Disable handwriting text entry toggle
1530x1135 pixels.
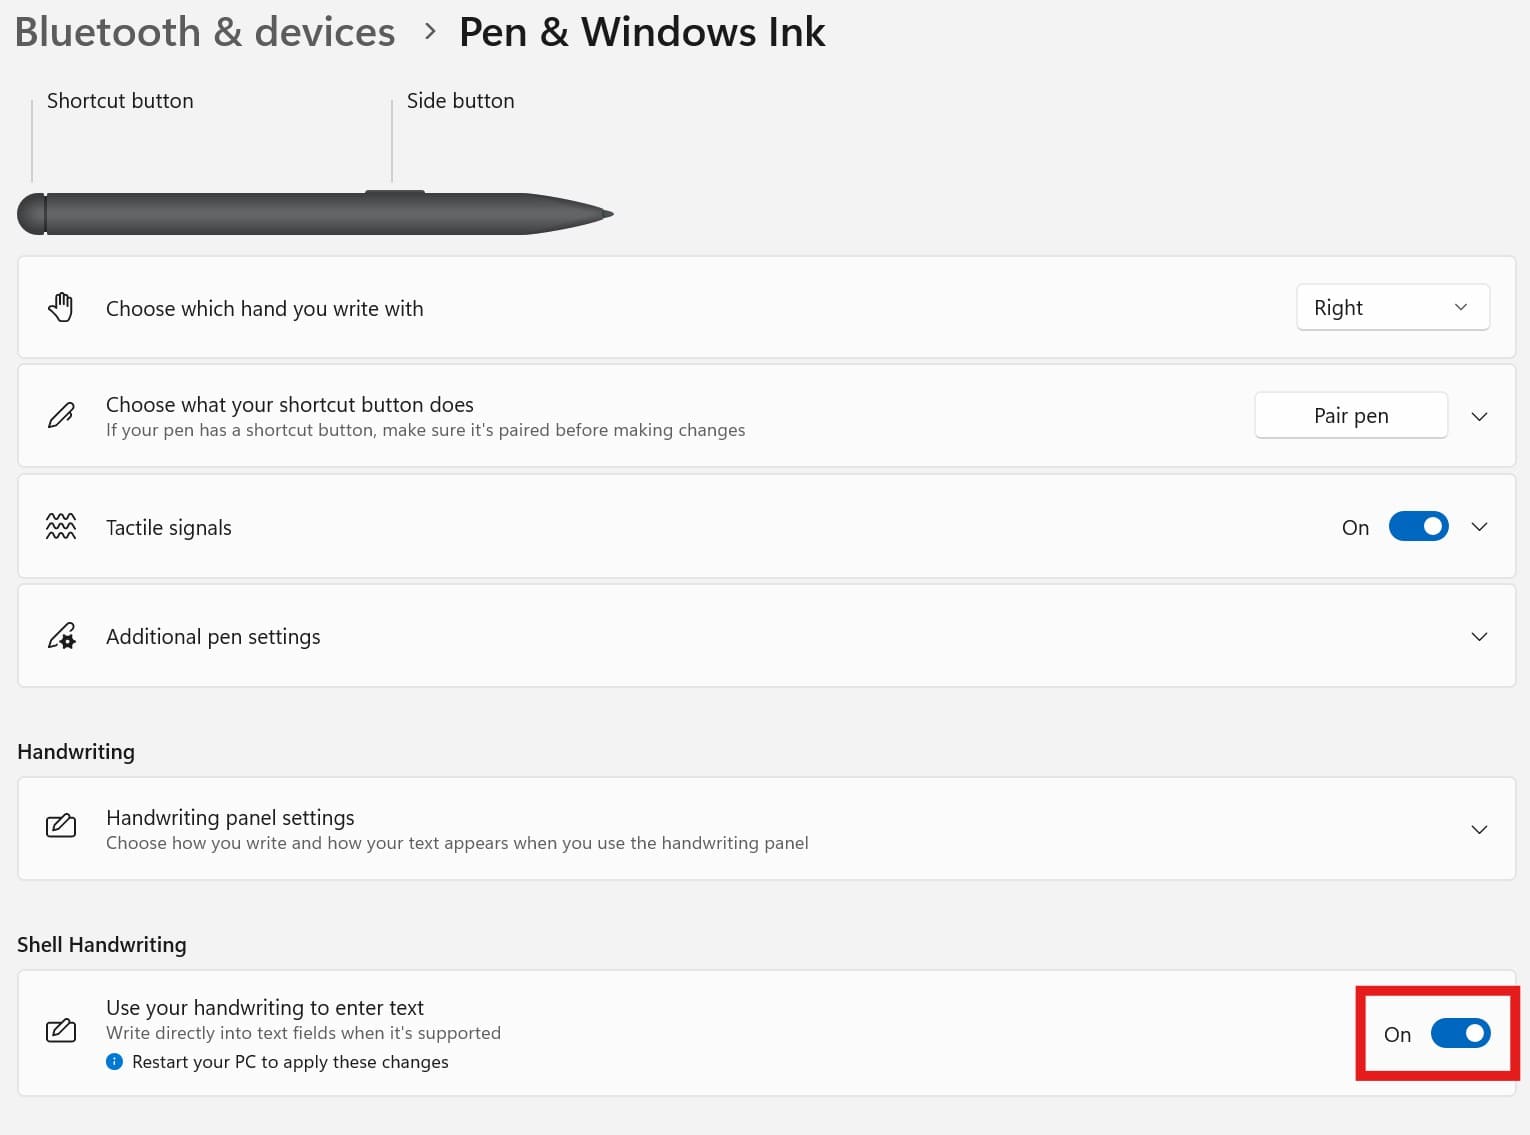[1460, 1034]
